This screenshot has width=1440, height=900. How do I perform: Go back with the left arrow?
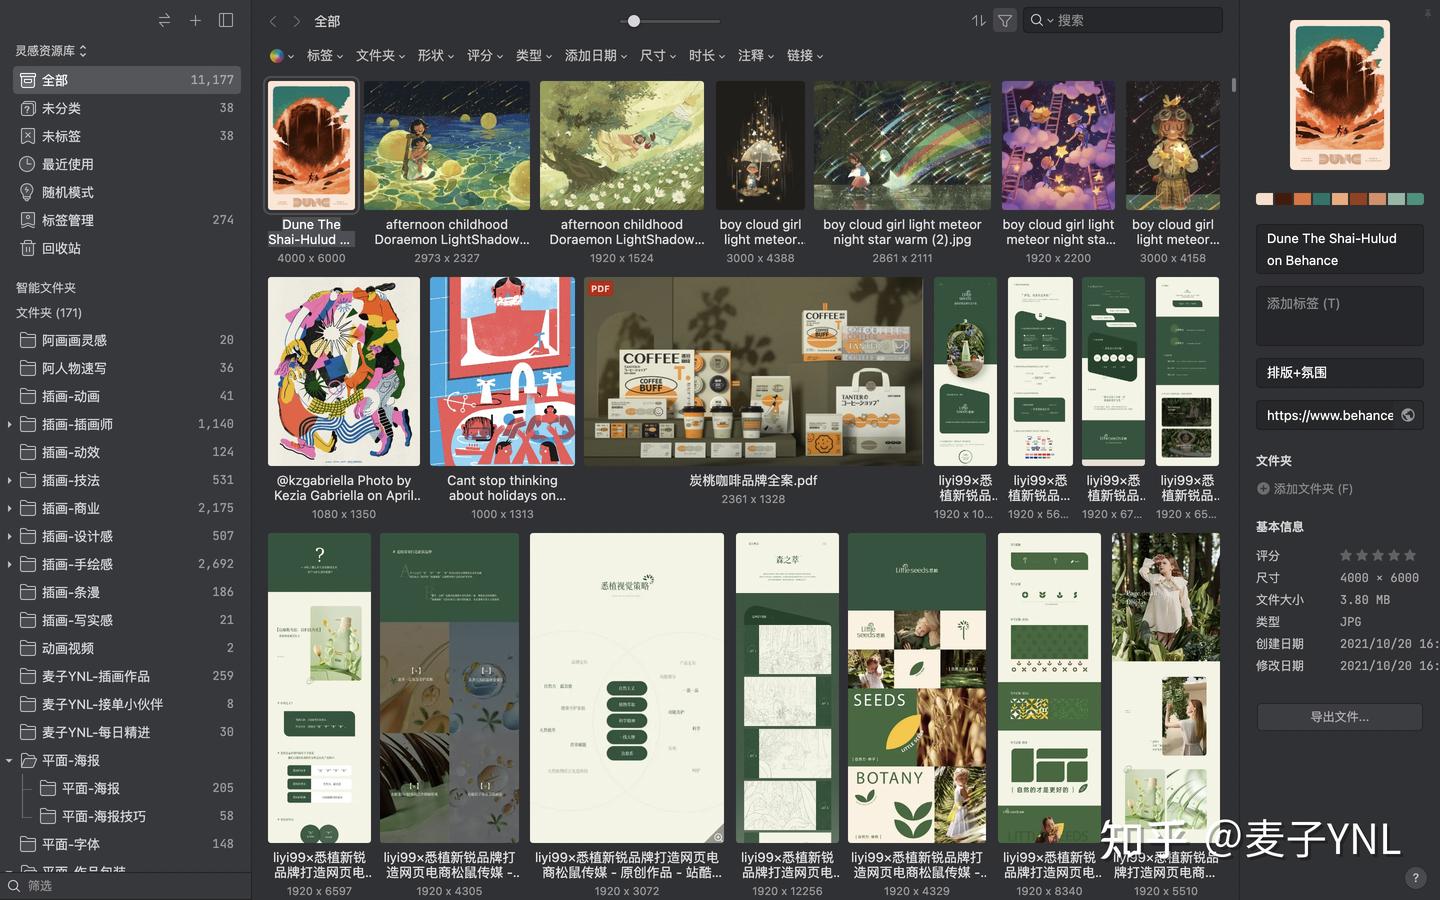pyautogui.click(x=273, y=21)
